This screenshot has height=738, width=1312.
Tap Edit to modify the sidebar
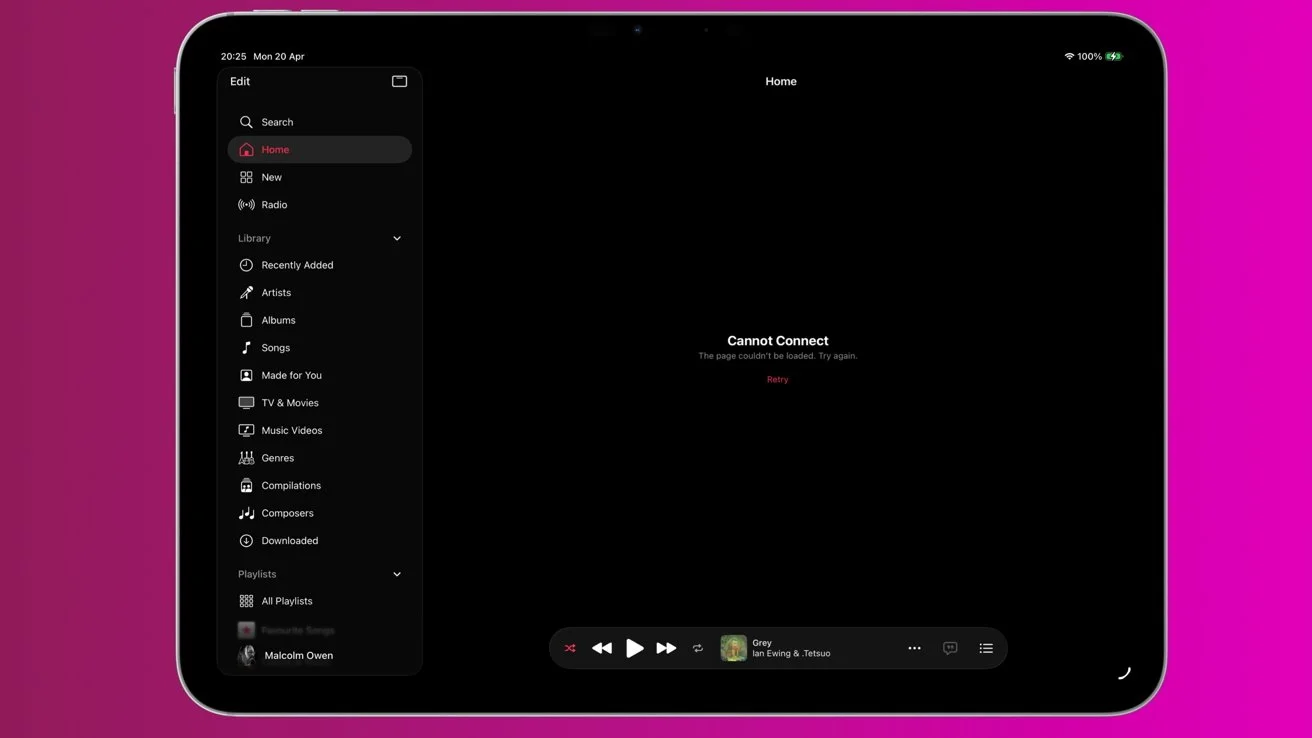239,81
